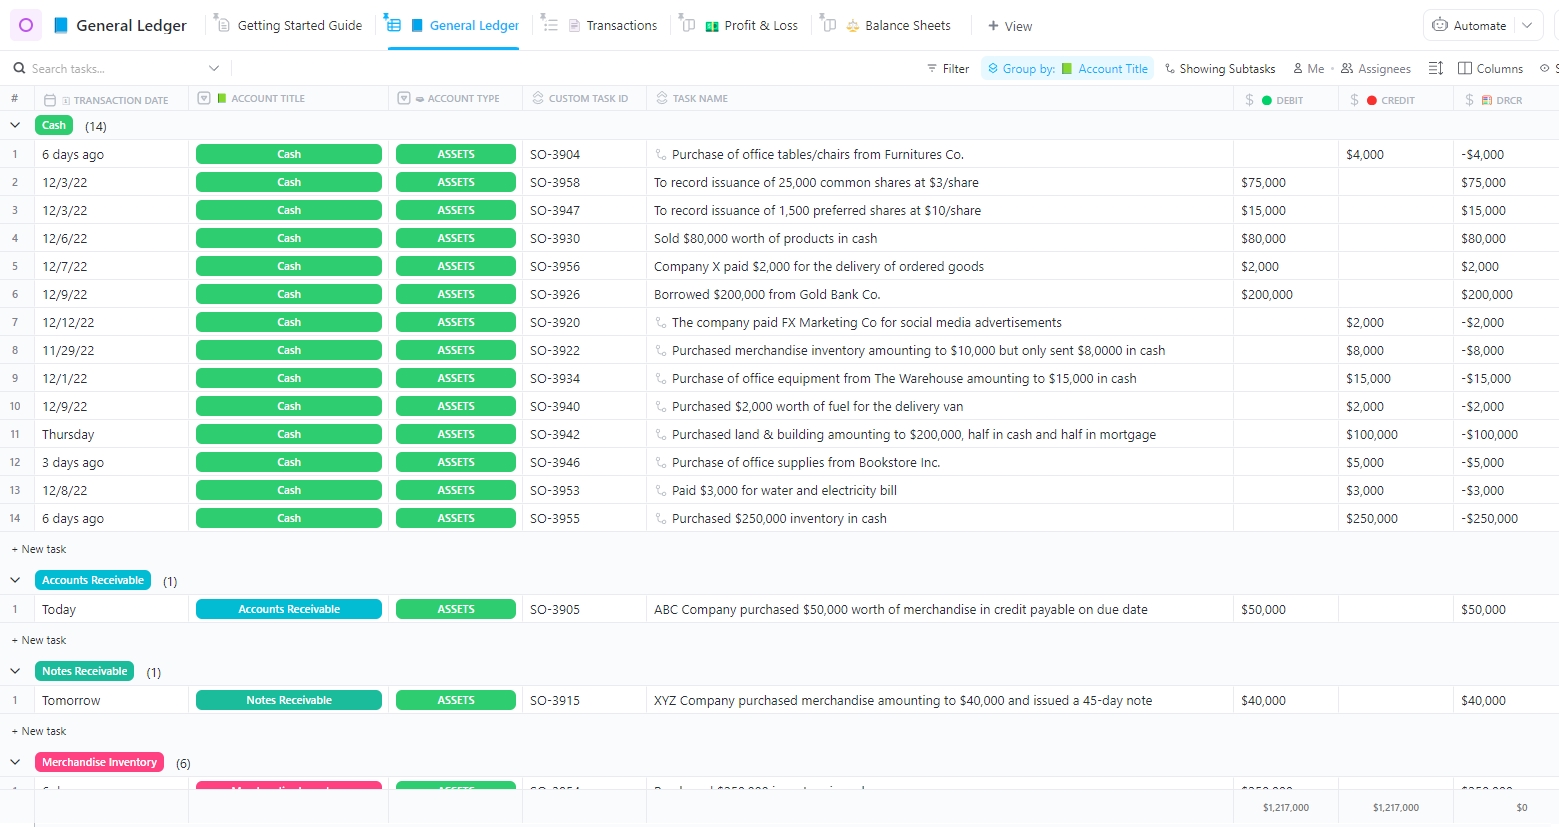The width and height of the screenshot is (1559, 827).
Task: Enable the Me filter
Action: pos(1308,68)
